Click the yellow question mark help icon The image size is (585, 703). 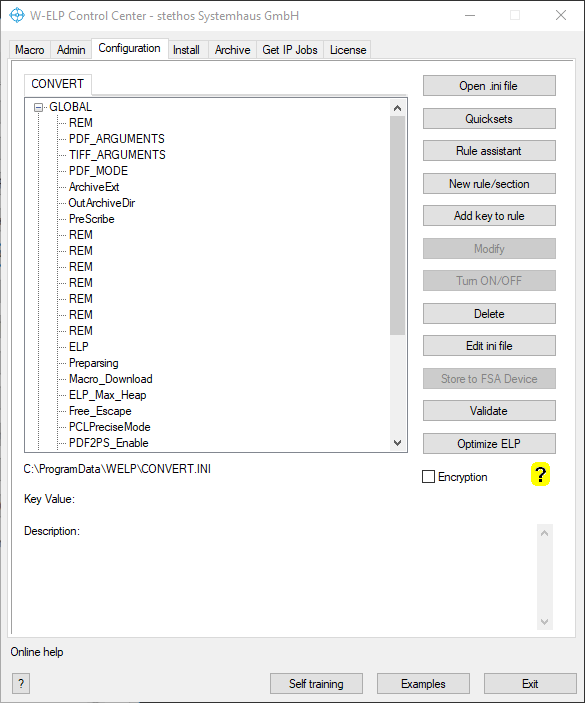(540, 474)
